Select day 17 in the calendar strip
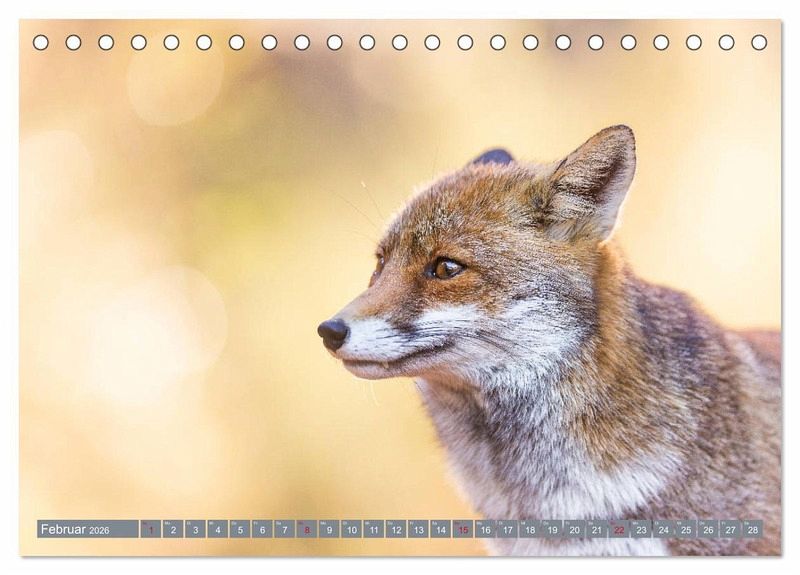 coord(507,529)
